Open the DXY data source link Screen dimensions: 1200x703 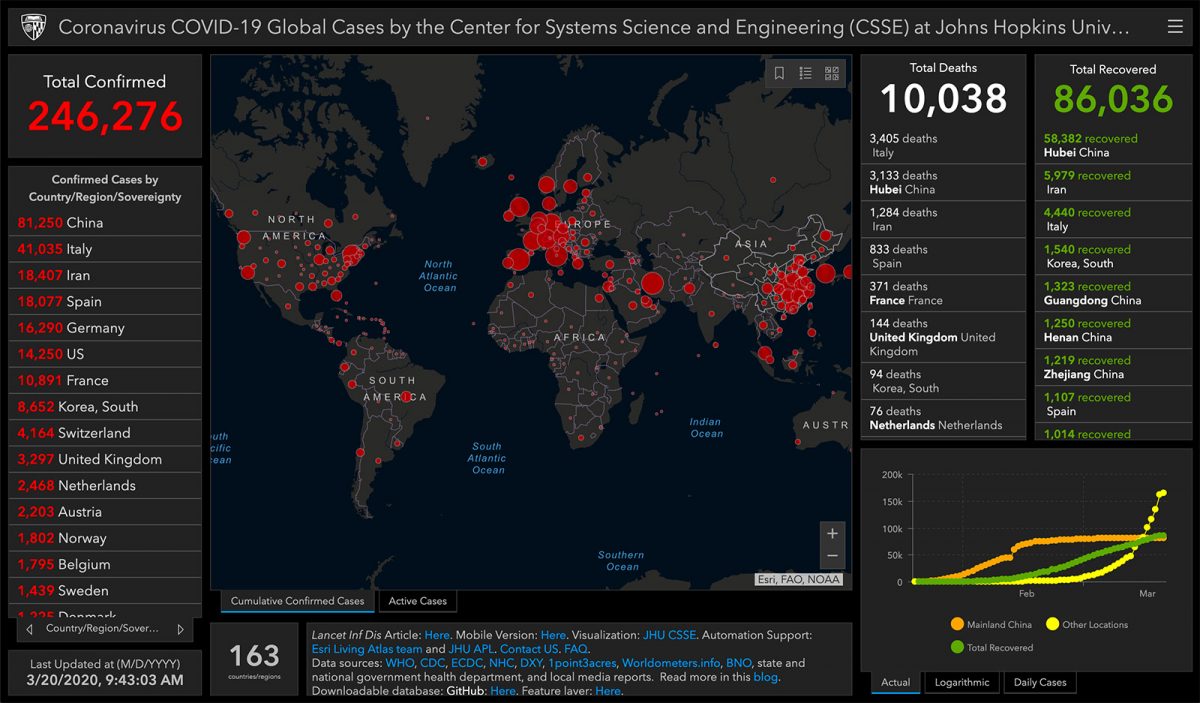click(x=531, y=663)
